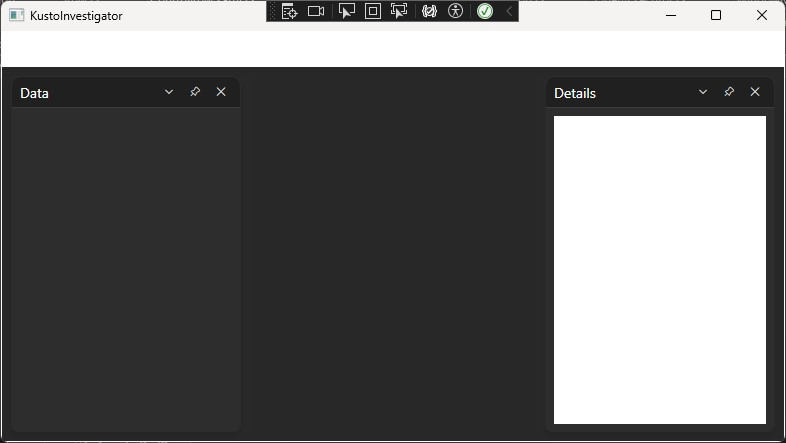Enable Select Element pointer tool
The width and height of the screenshot is (786, 443).
point(346,11)
